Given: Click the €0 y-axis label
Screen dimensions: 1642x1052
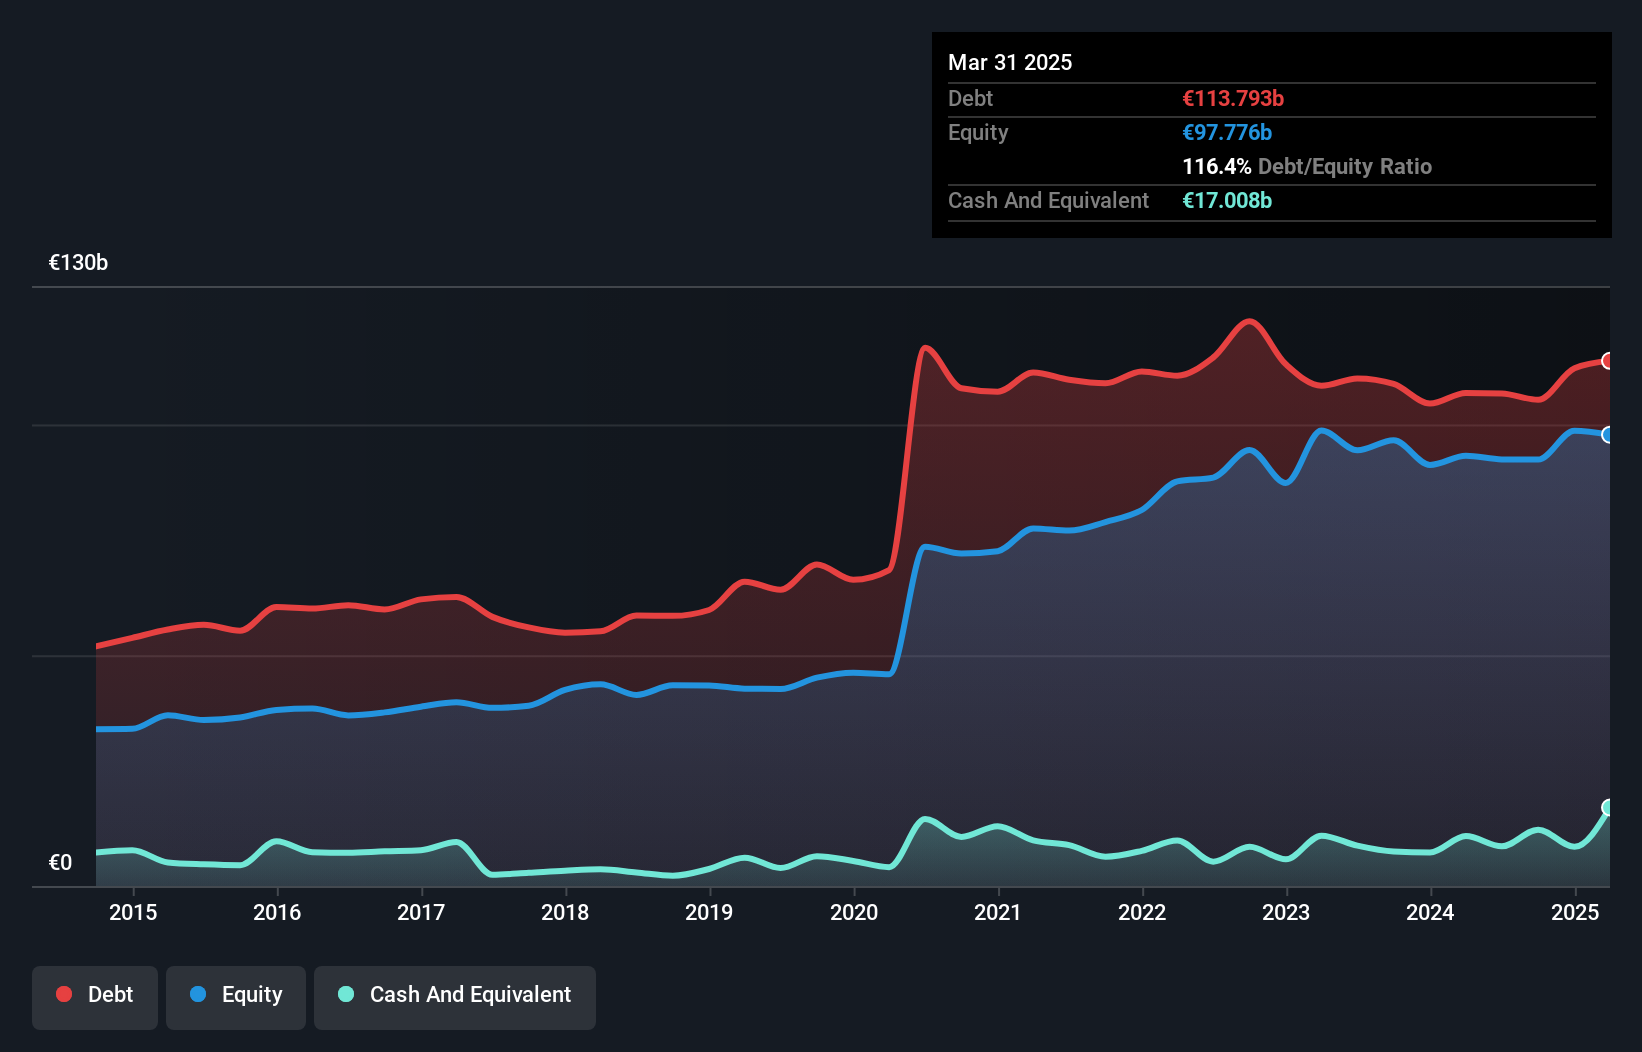Looking at the screenshot, I should coord(60,862).
